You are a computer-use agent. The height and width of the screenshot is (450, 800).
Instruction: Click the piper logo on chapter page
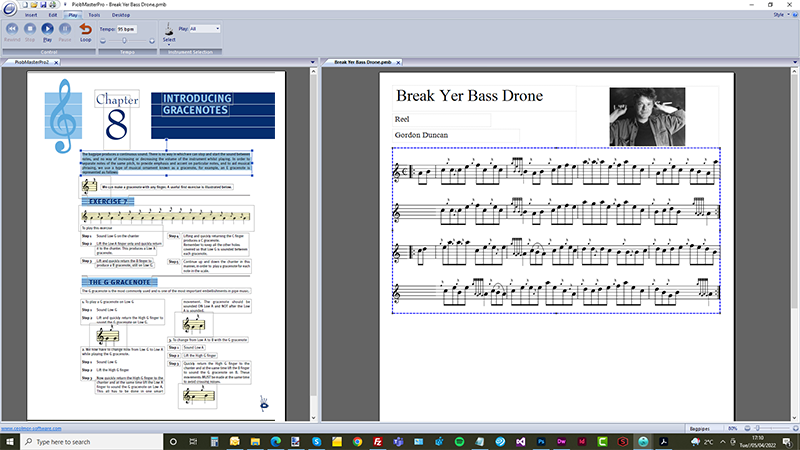click(264, 403)
